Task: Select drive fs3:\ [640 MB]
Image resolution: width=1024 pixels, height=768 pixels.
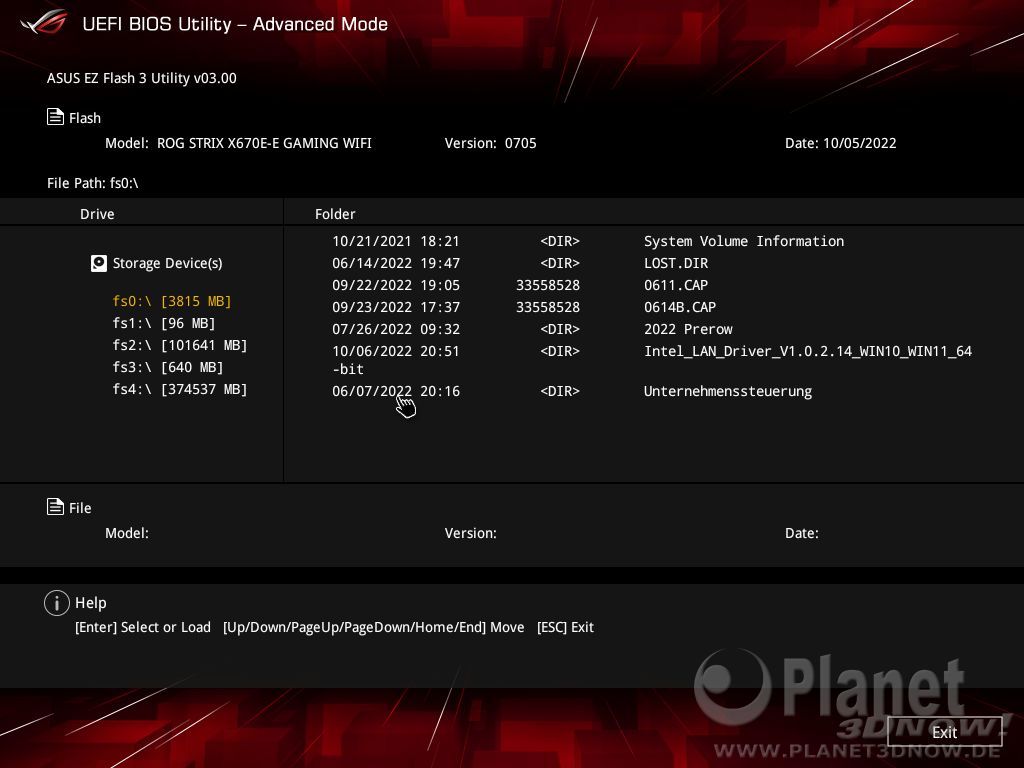Action: coord(168,368)
